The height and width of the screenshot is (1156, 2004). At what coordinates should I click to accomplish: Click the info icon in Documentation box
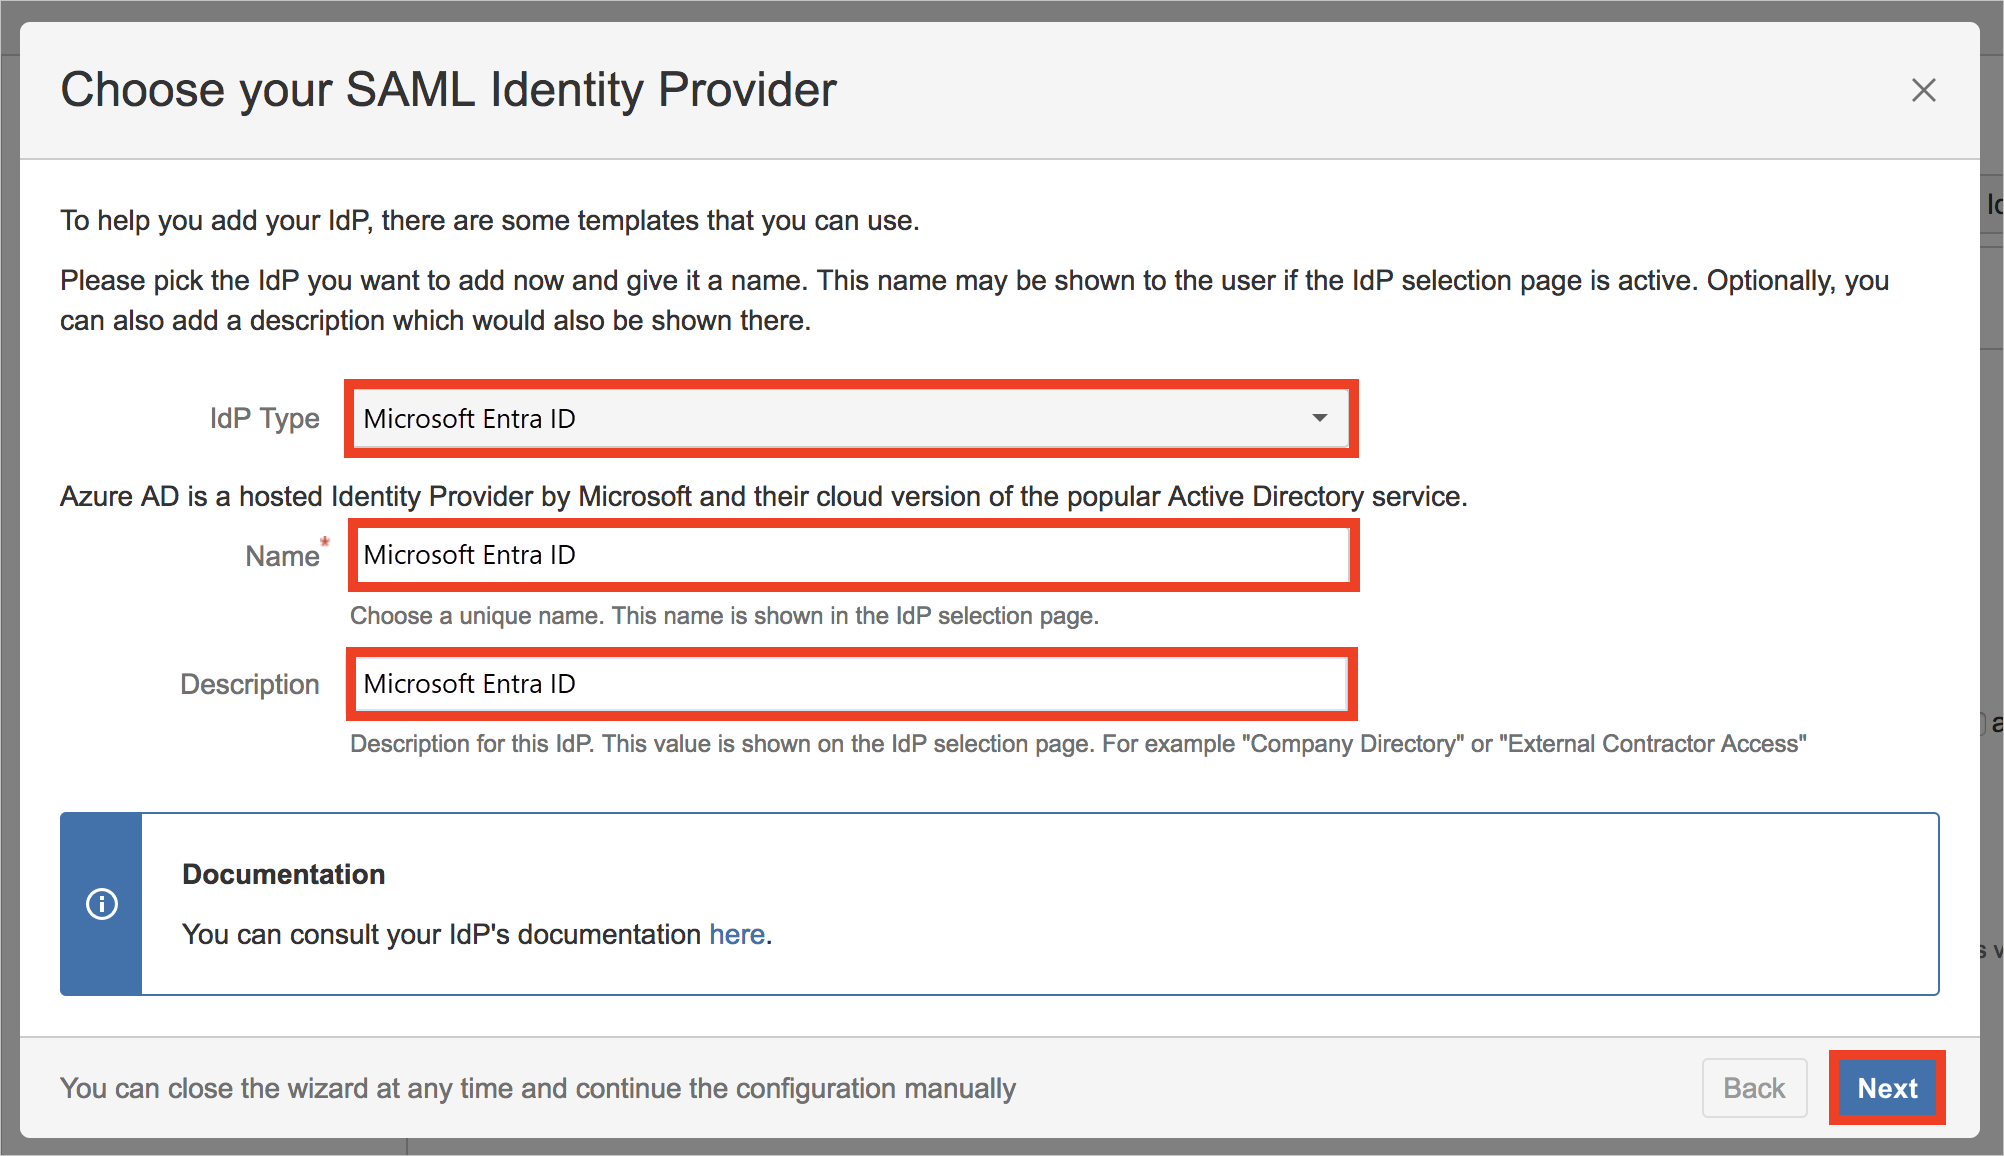coord(102,904)
